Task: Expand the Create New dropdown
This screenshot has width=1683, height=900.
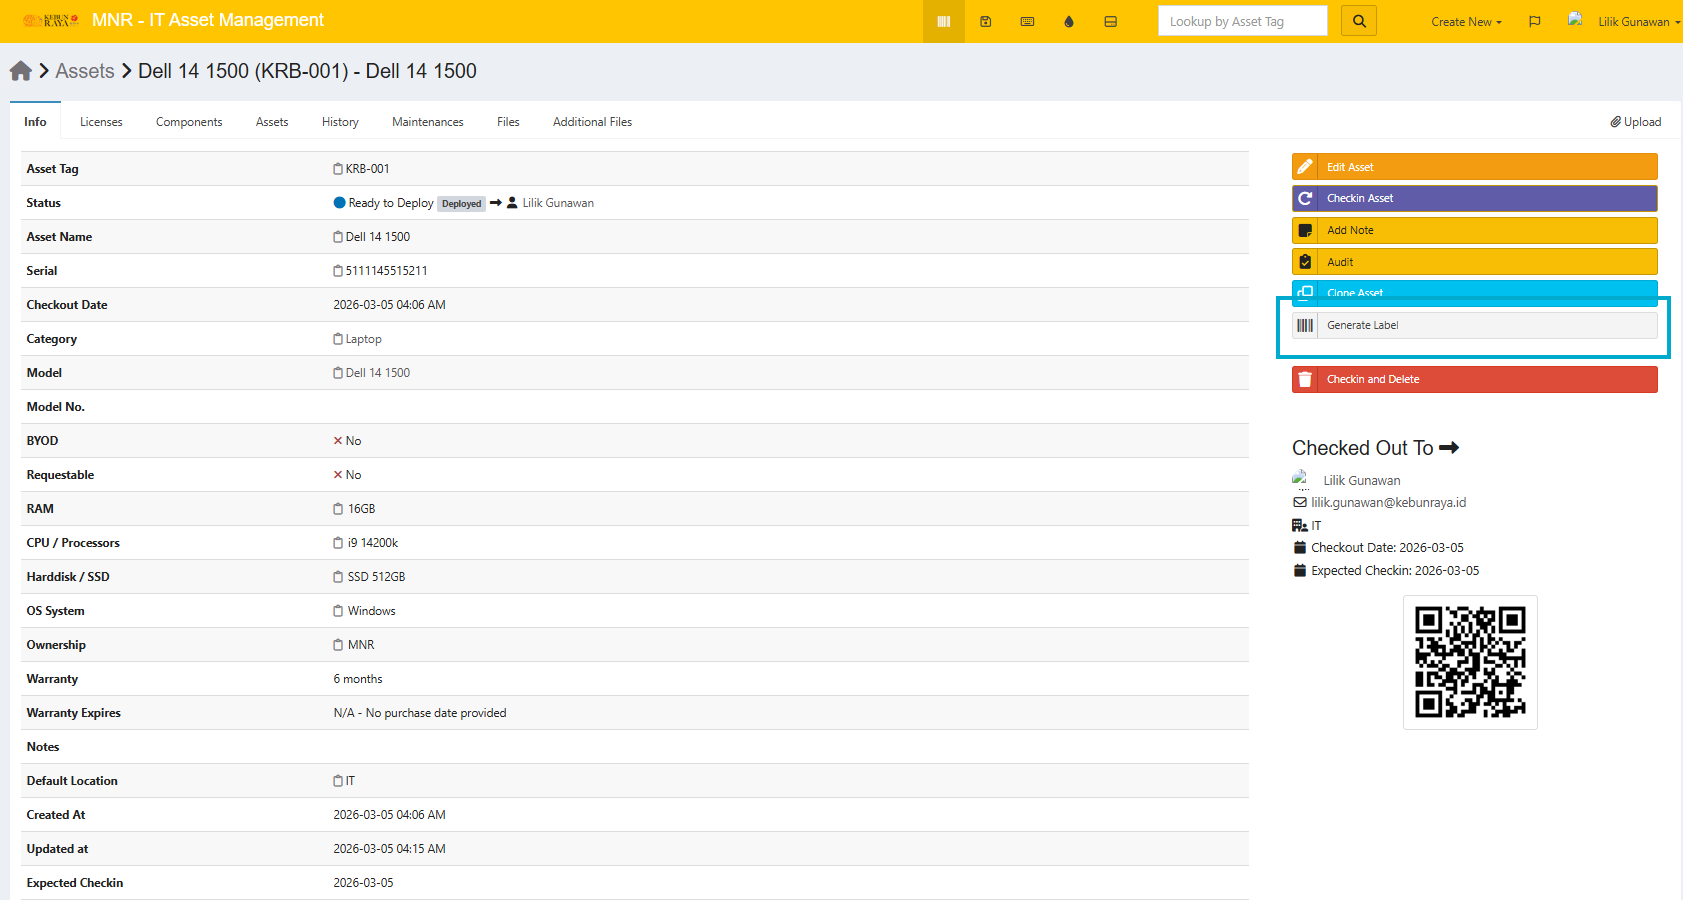Action: tap(1465, 21)
